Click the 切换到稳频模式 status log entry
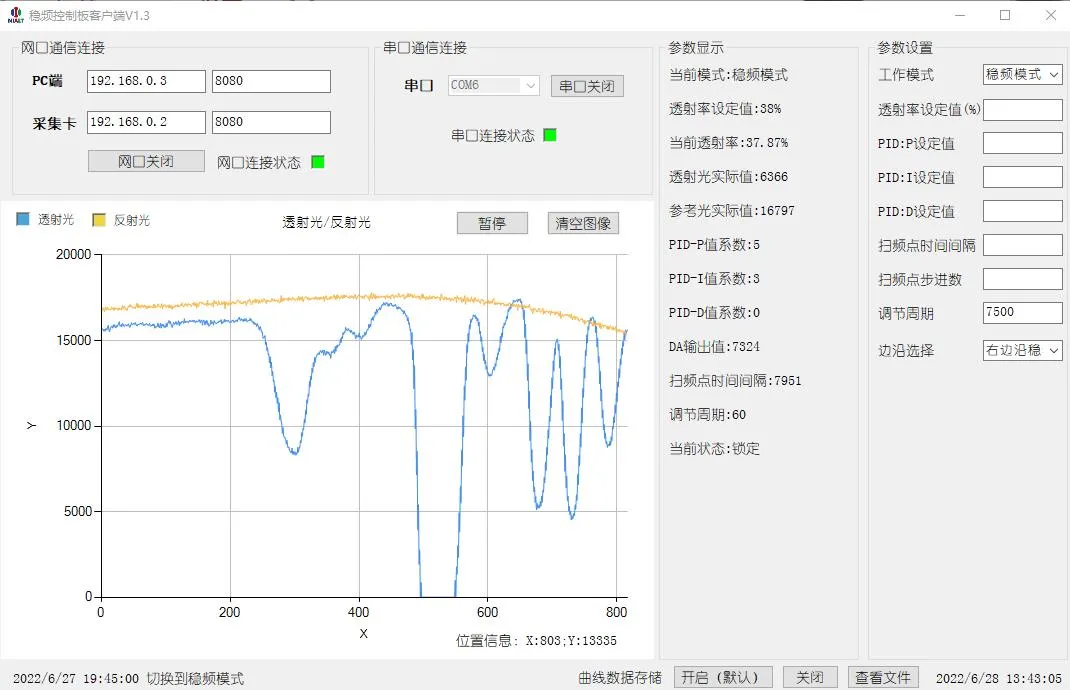The image size is (1070, 690). point(195,678)
